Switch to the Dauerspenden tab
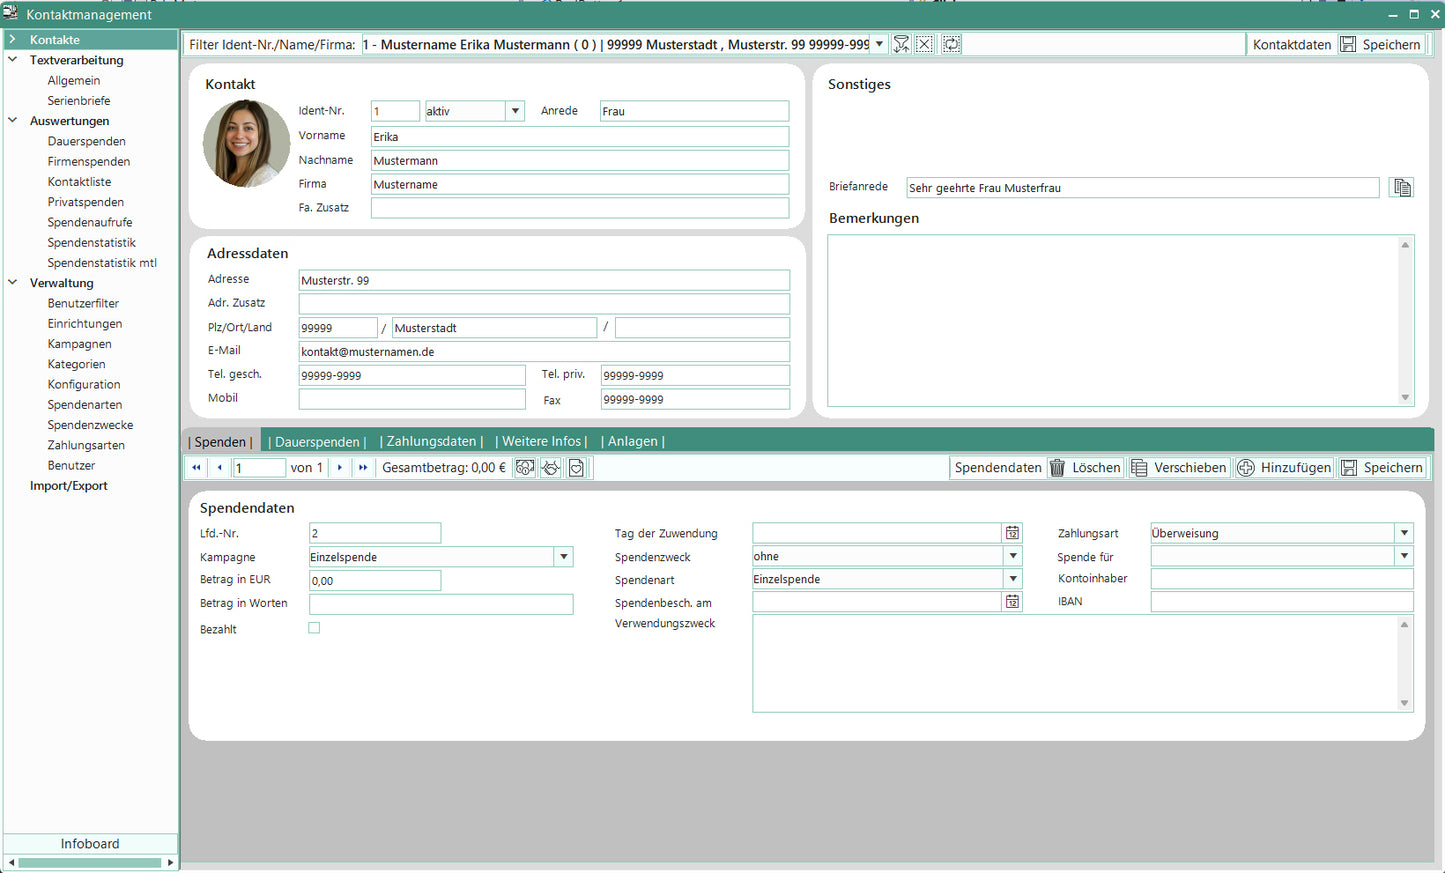 317,442
